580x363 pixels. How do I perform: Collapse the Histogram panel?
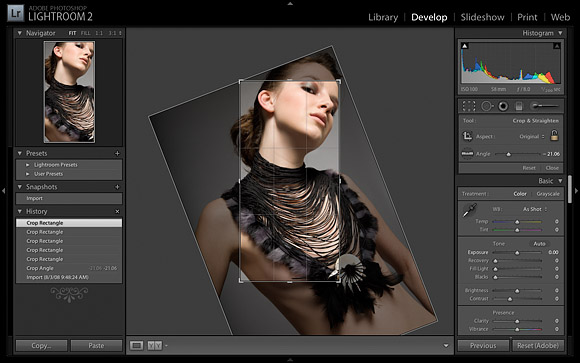[560, 33]
